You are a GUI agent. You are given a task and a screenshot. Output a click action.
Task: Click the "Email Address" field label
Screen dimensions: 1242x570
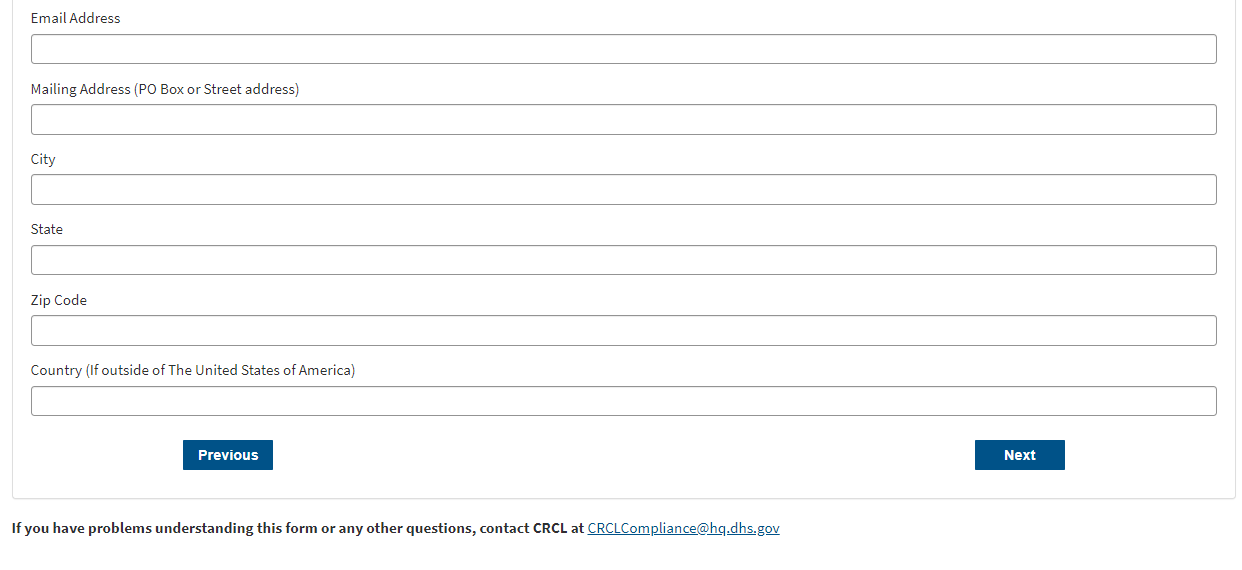pos(75,18)
